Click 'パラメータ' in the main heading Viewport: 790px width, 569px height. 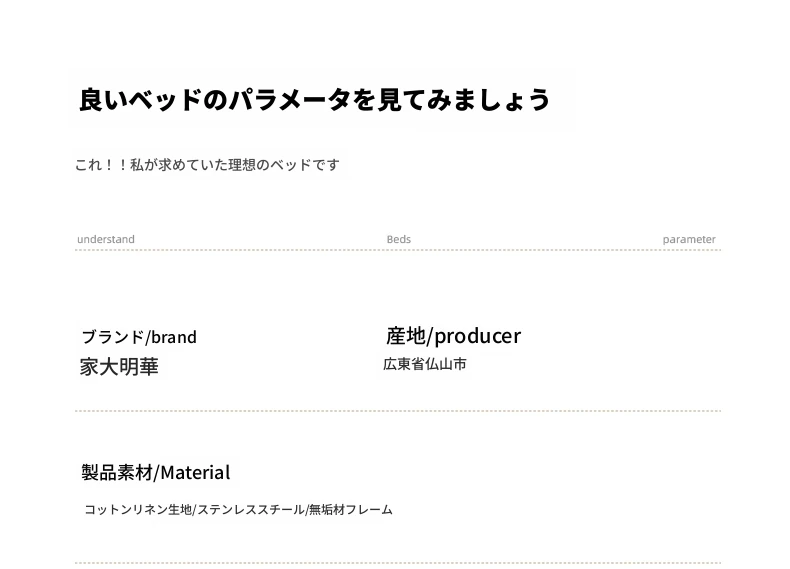[290, 99]
